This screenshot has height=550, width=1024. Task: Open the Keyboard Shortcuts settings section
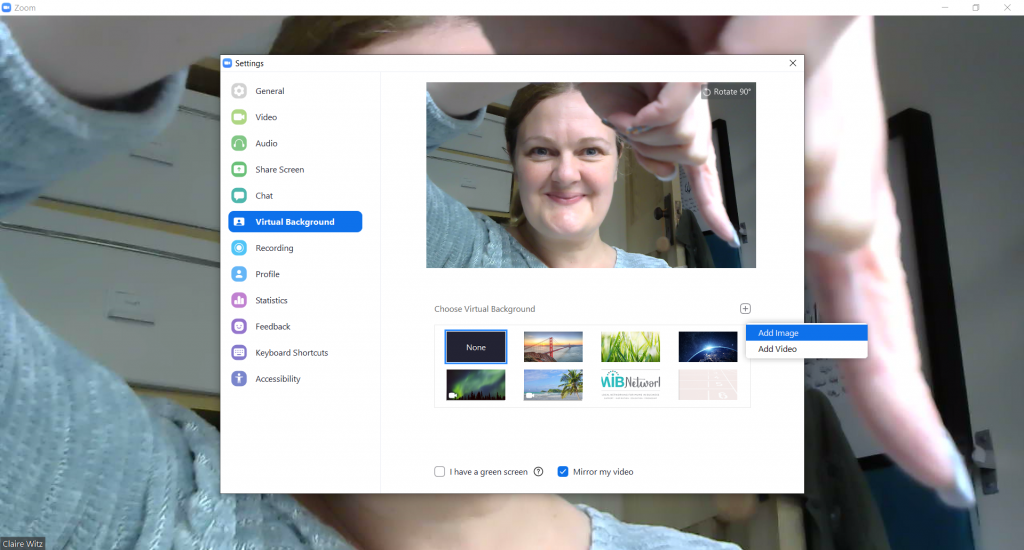click(x=291, y=353)
